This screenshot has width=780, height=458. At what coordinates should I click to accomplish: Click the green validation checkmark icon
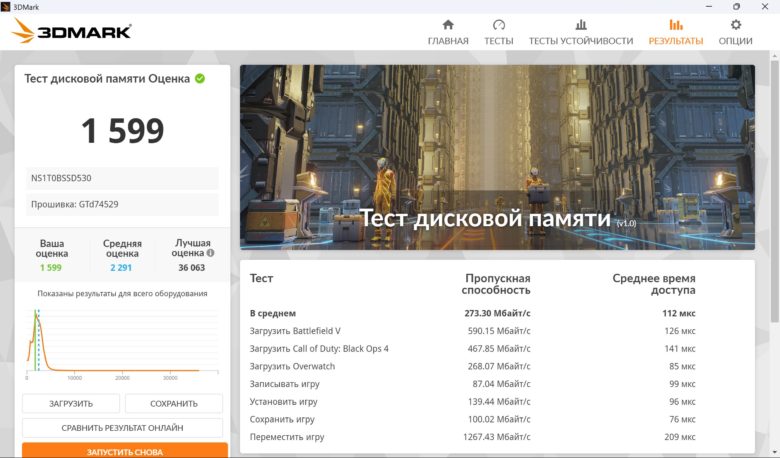(200, 79)
